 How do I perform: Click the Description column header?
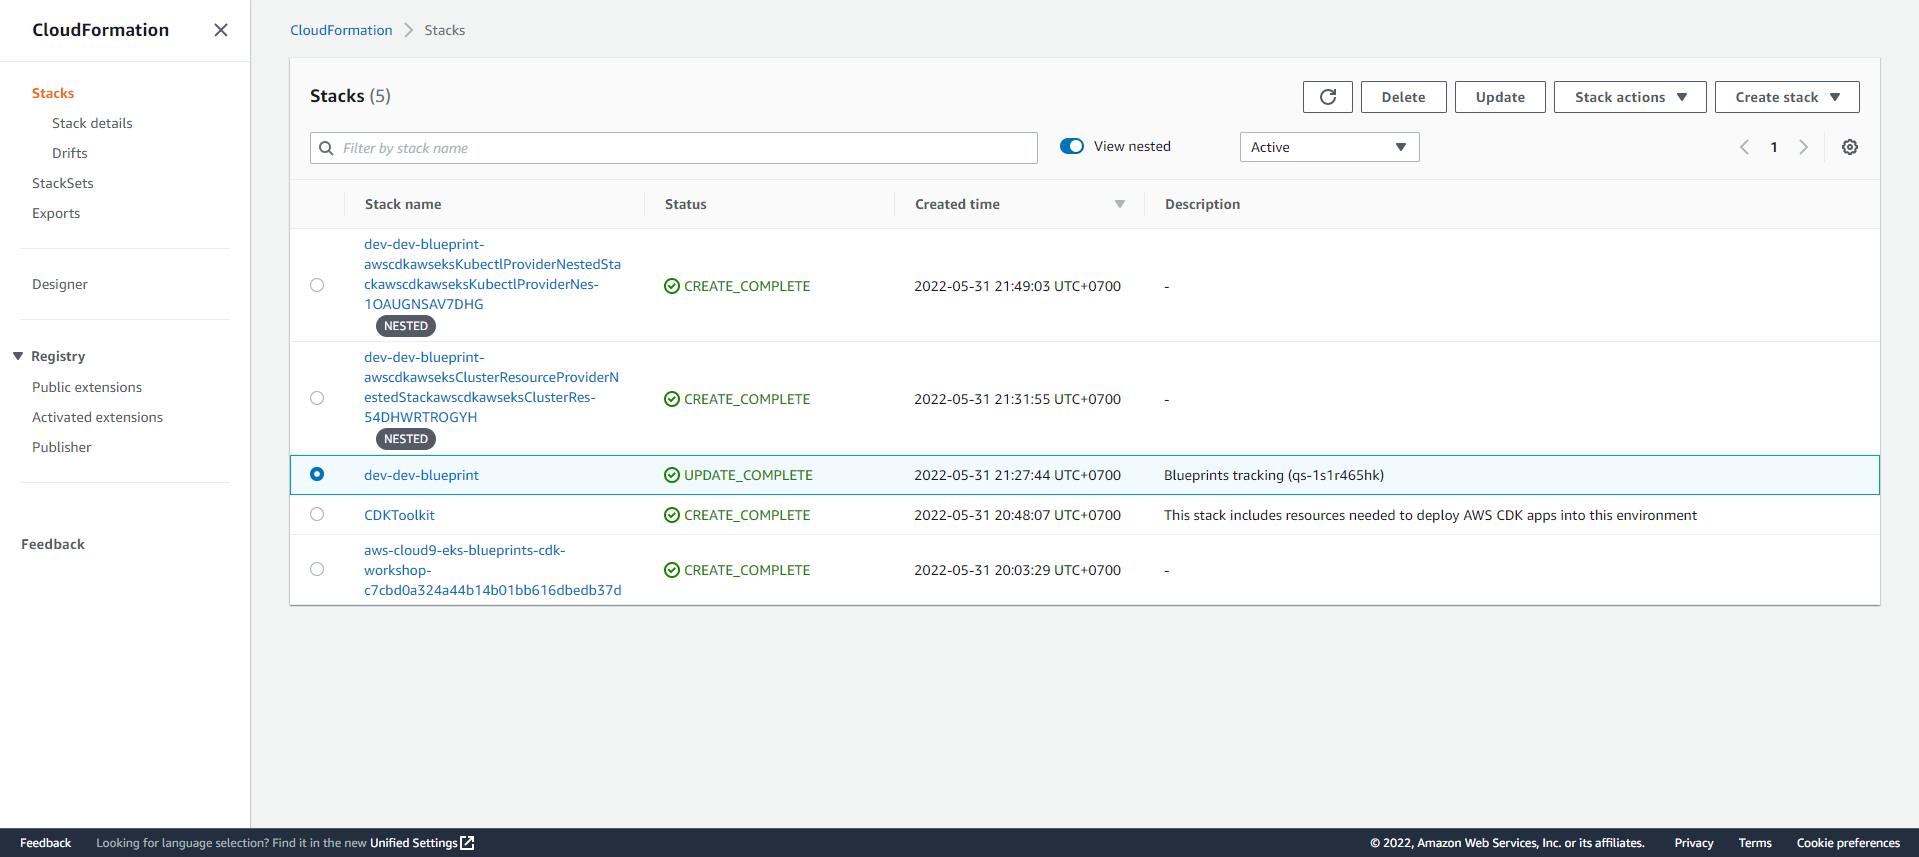pyautogui.click(x=1202, y=204)
